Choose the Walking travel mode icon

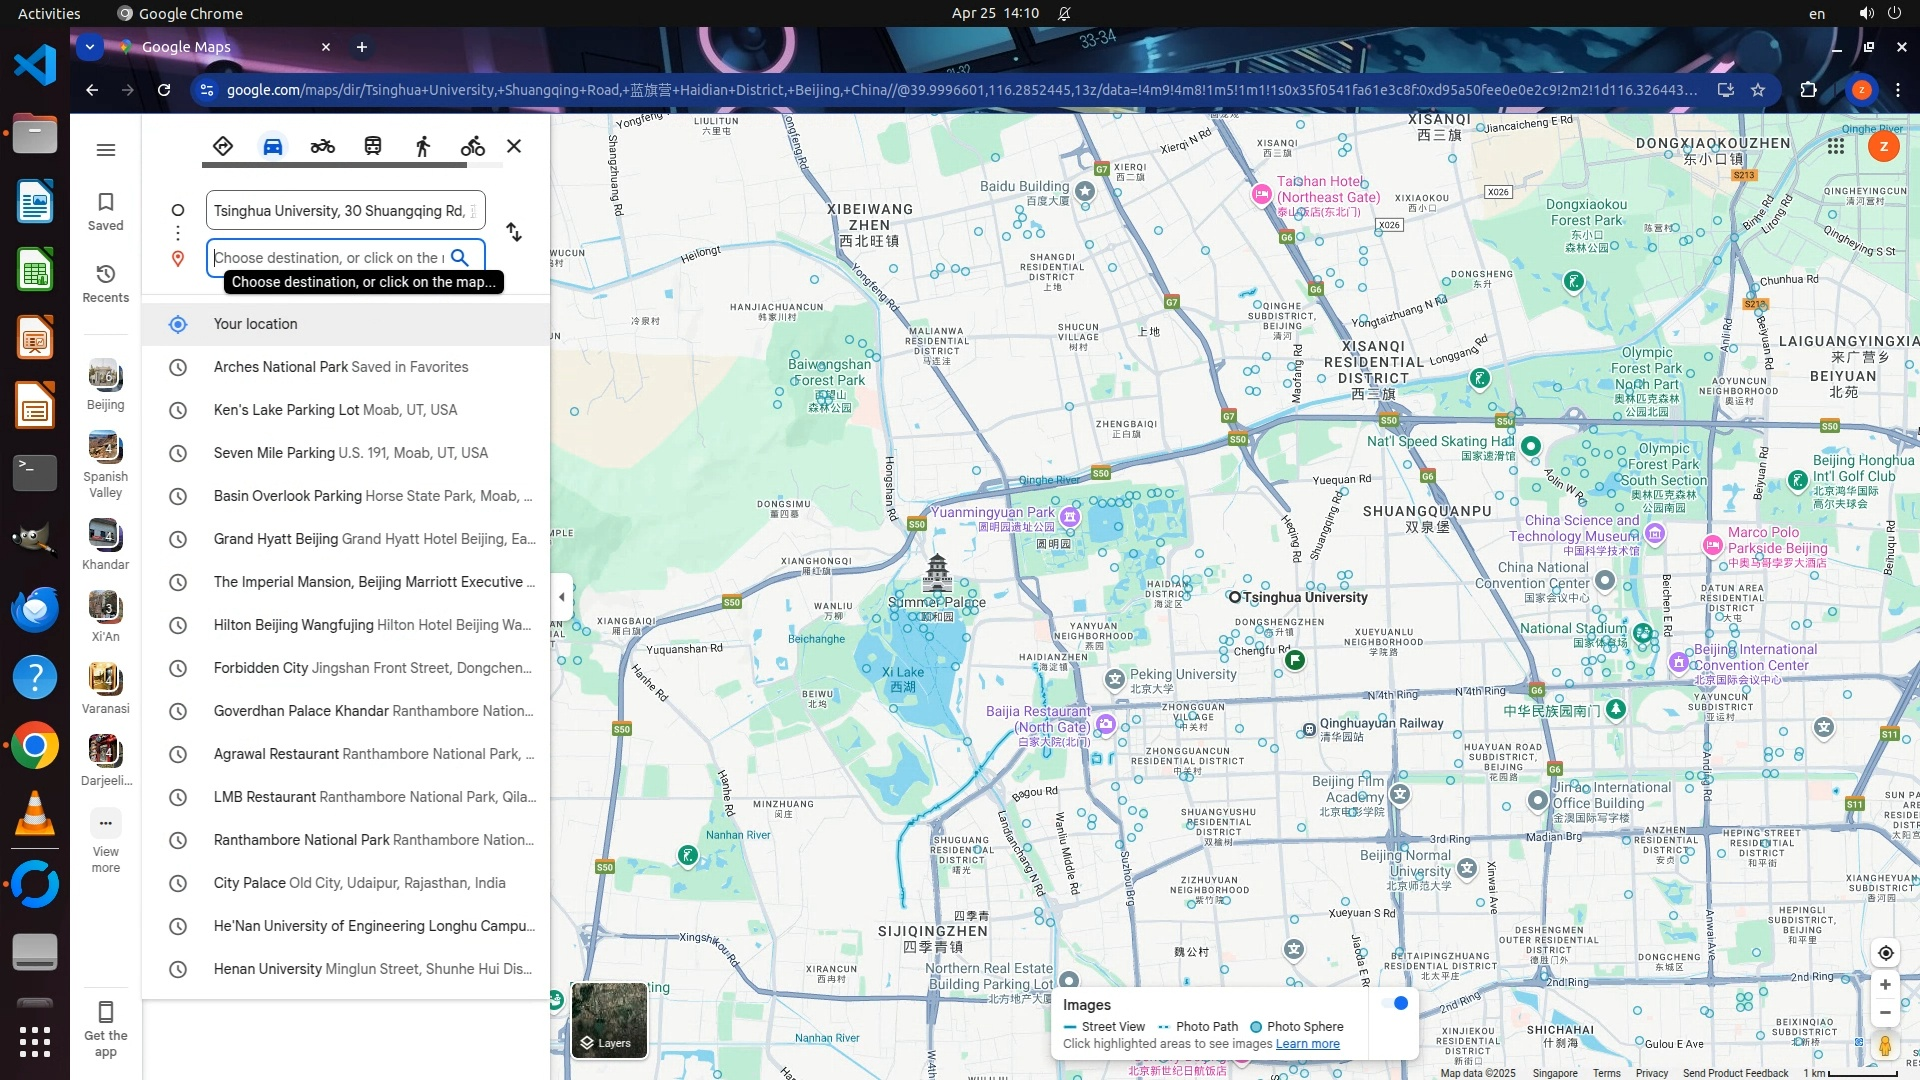pos(422,146)
